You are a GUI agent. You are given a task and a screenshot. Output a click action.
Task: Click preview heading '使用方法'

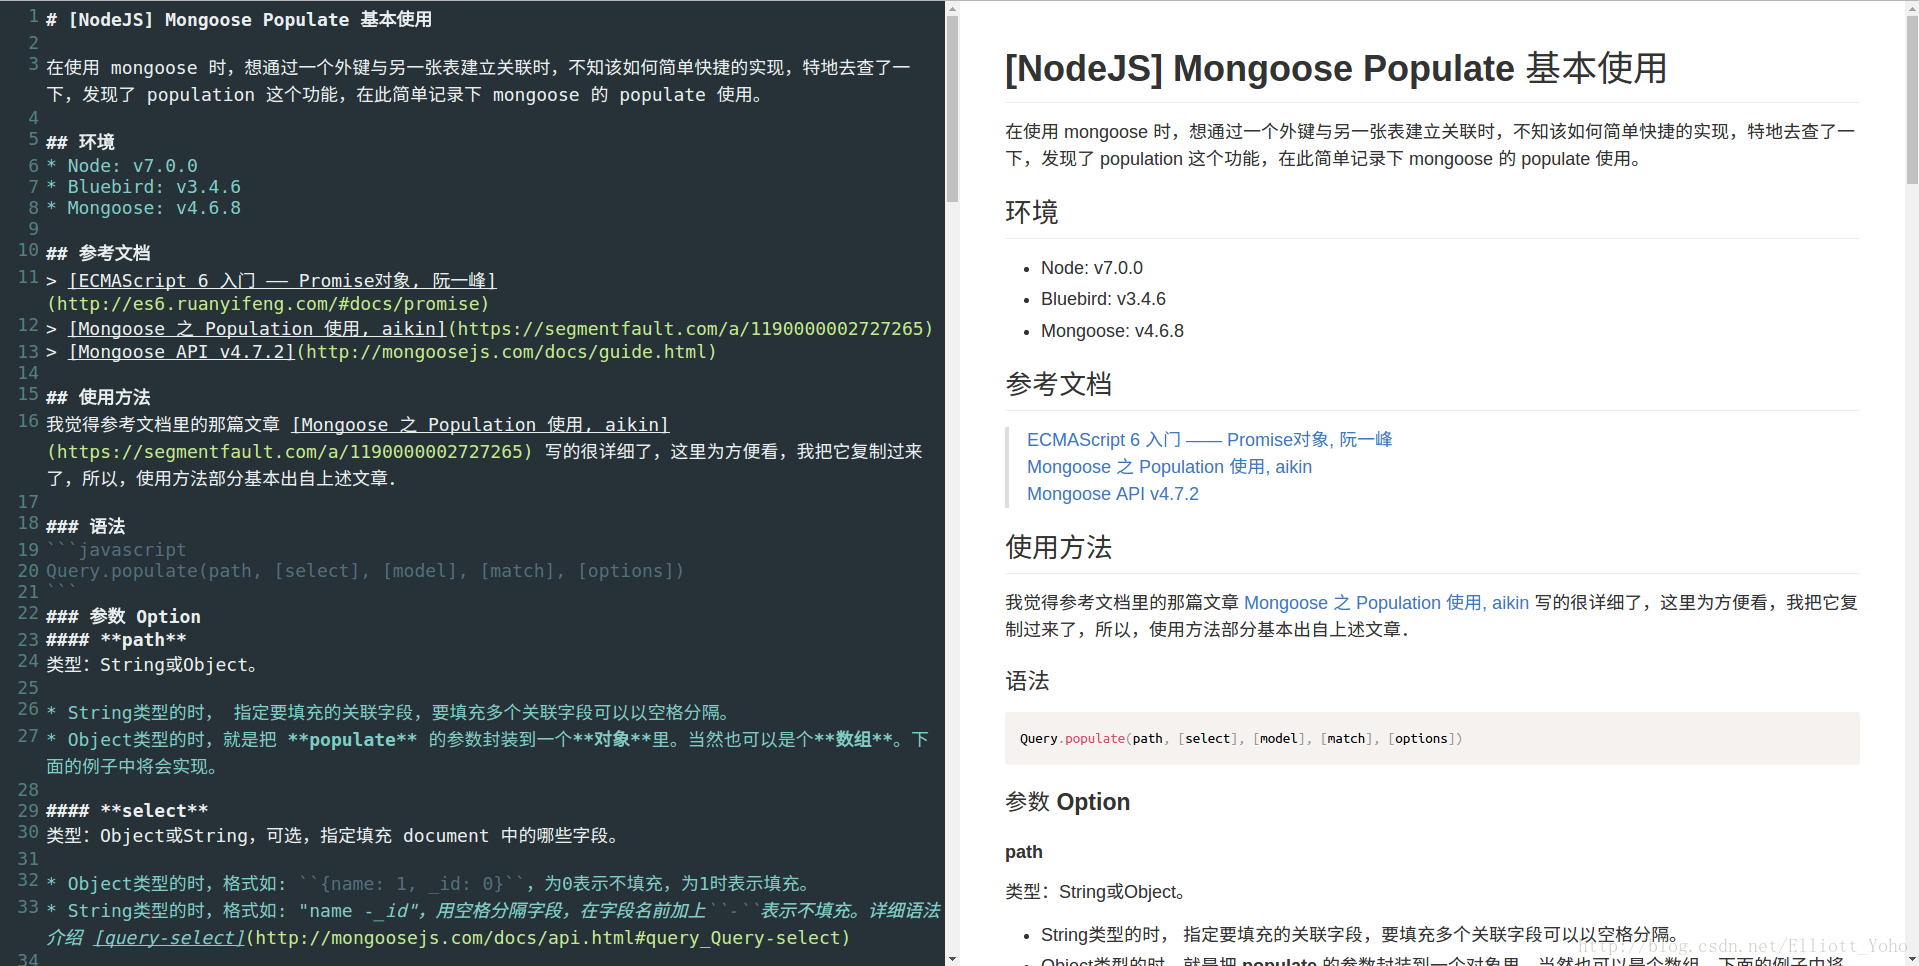point(1058,547)
